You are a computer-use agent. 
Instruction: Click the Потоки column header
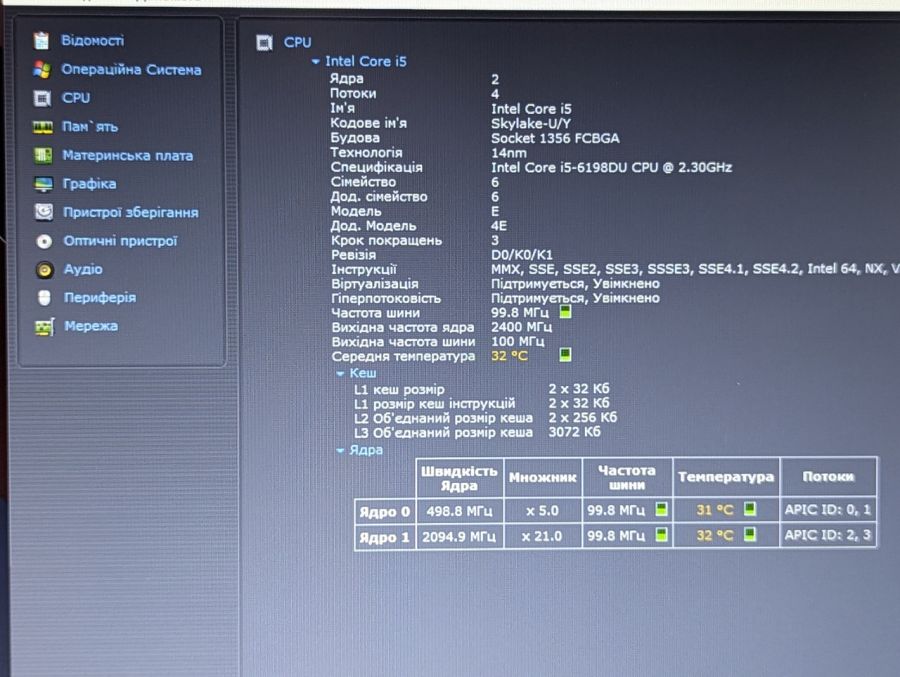tap(828, 477)
